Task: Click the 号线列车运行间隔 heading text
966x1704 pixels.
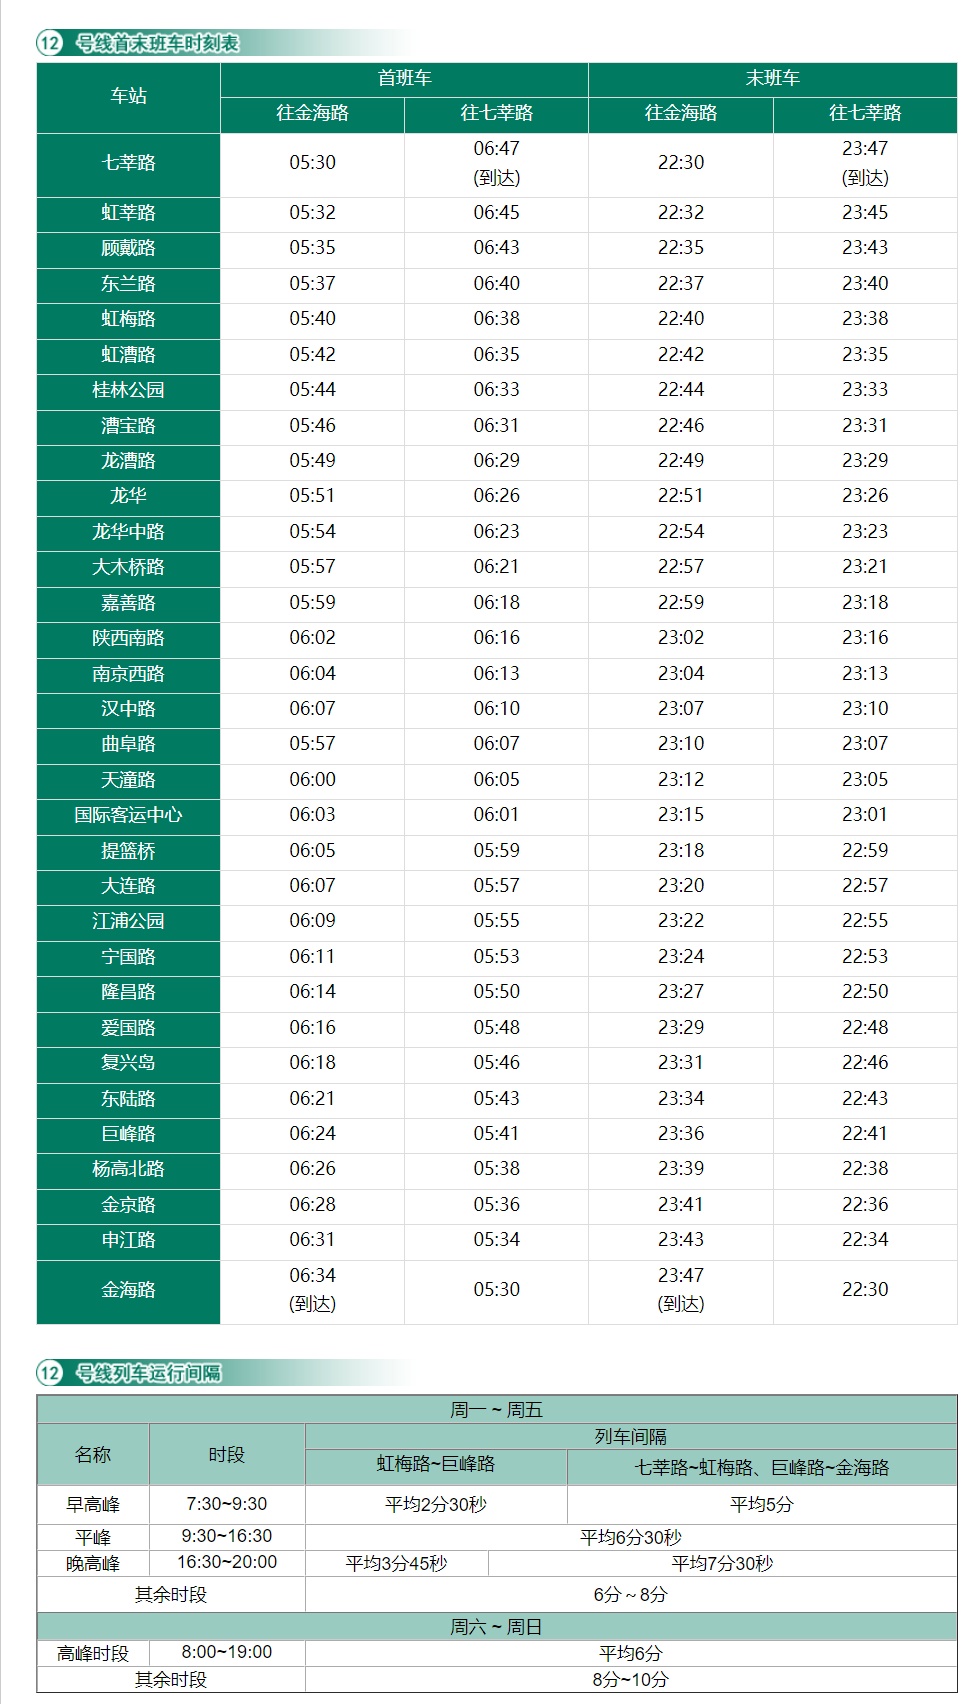Action: point(148,1372)
